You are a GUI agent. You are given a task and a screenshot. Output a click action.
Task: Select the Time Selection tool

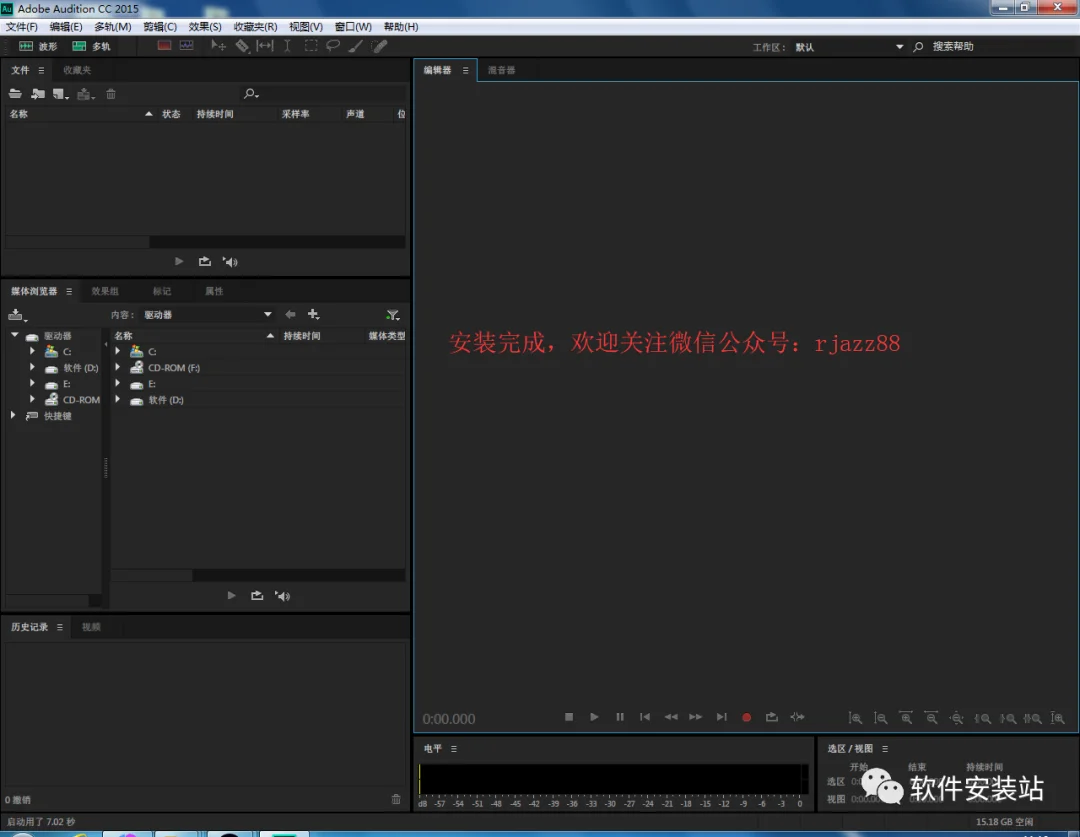(x=287, y=46)
